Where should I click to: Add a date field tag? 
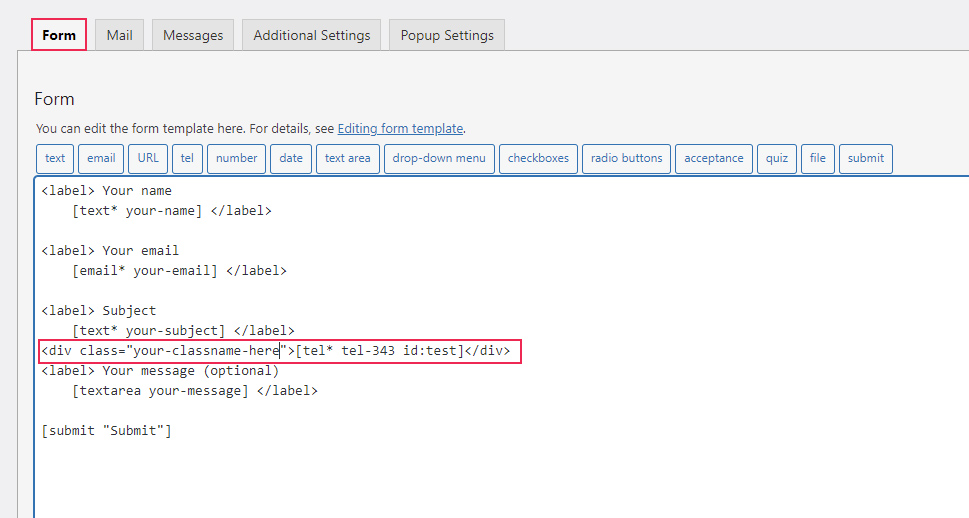coord(291,158)
